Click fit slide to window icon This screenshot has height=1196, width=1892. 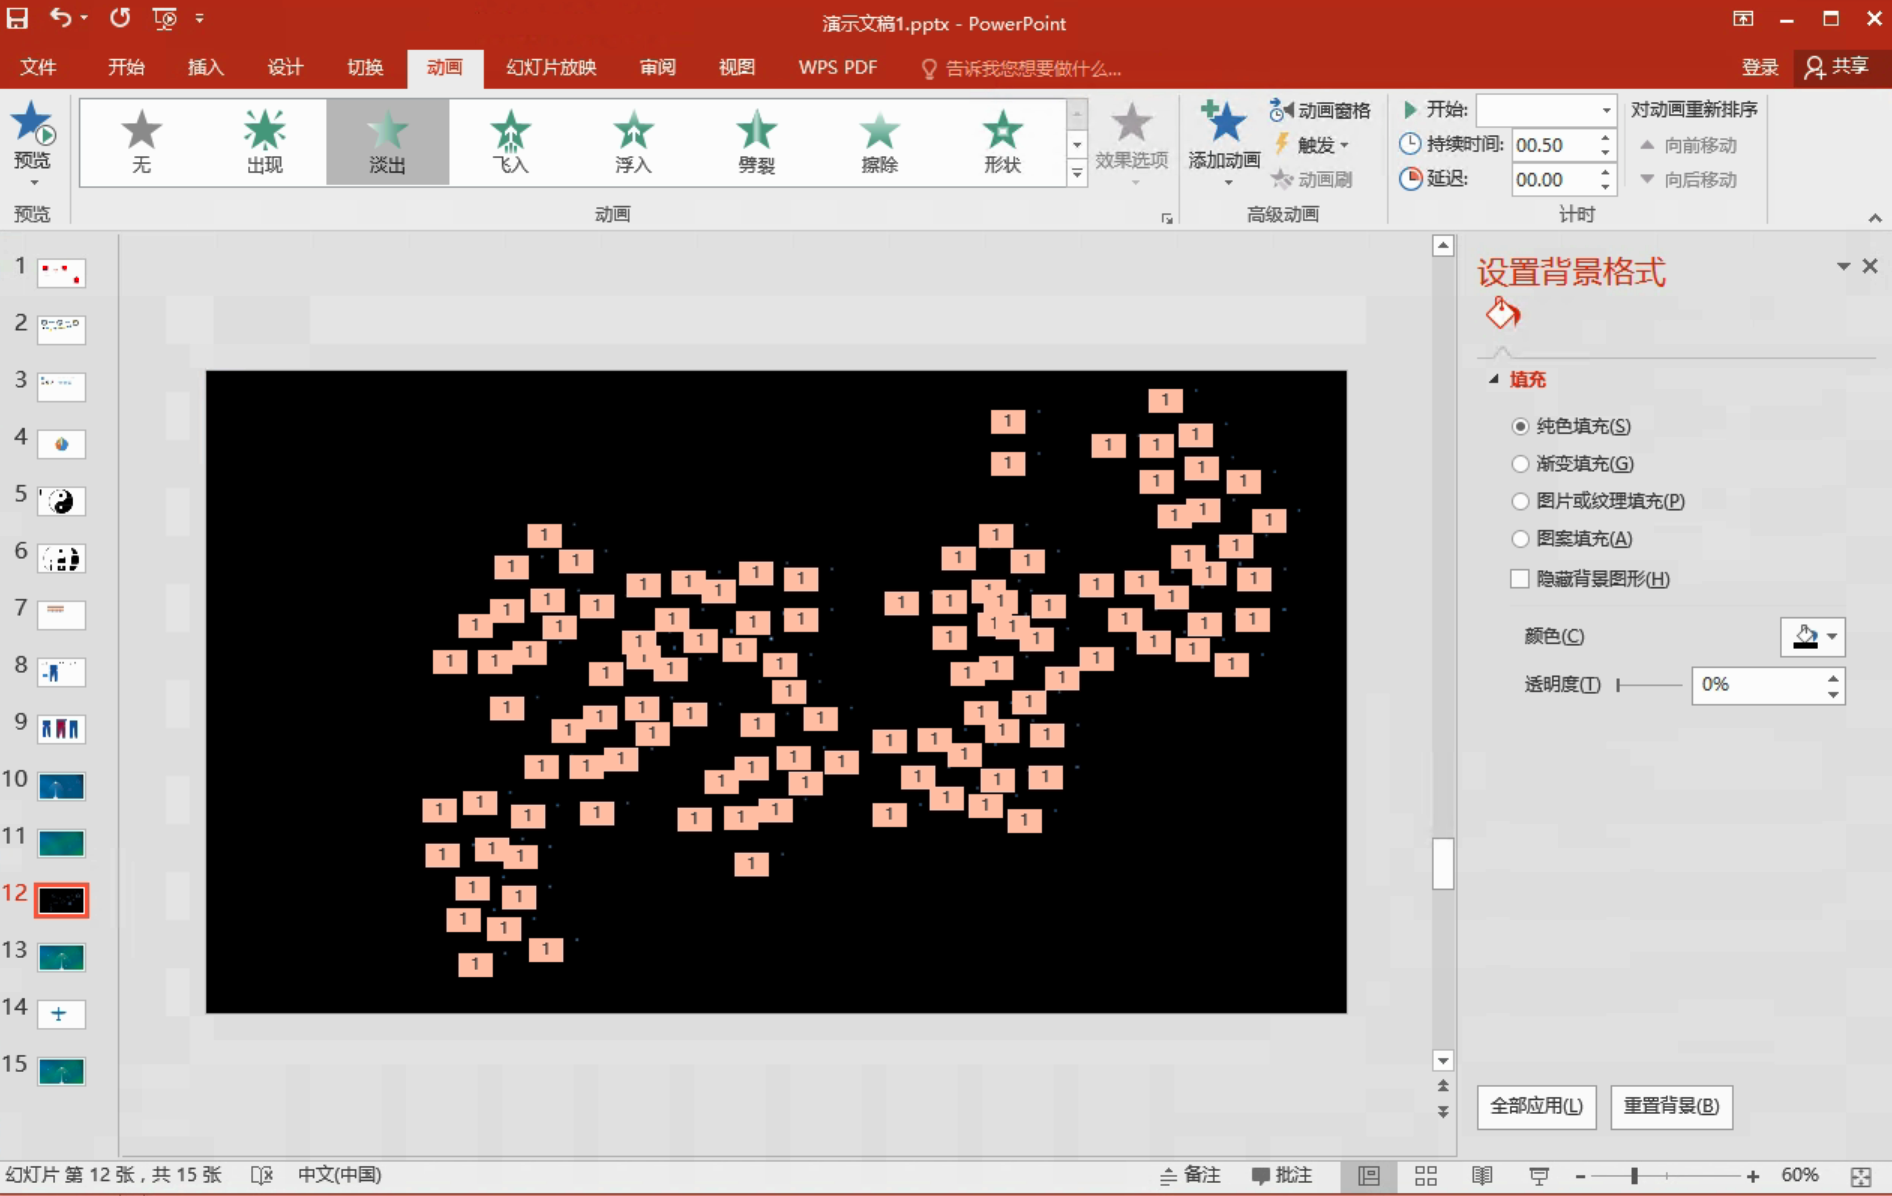(x=1861, y=1176)
